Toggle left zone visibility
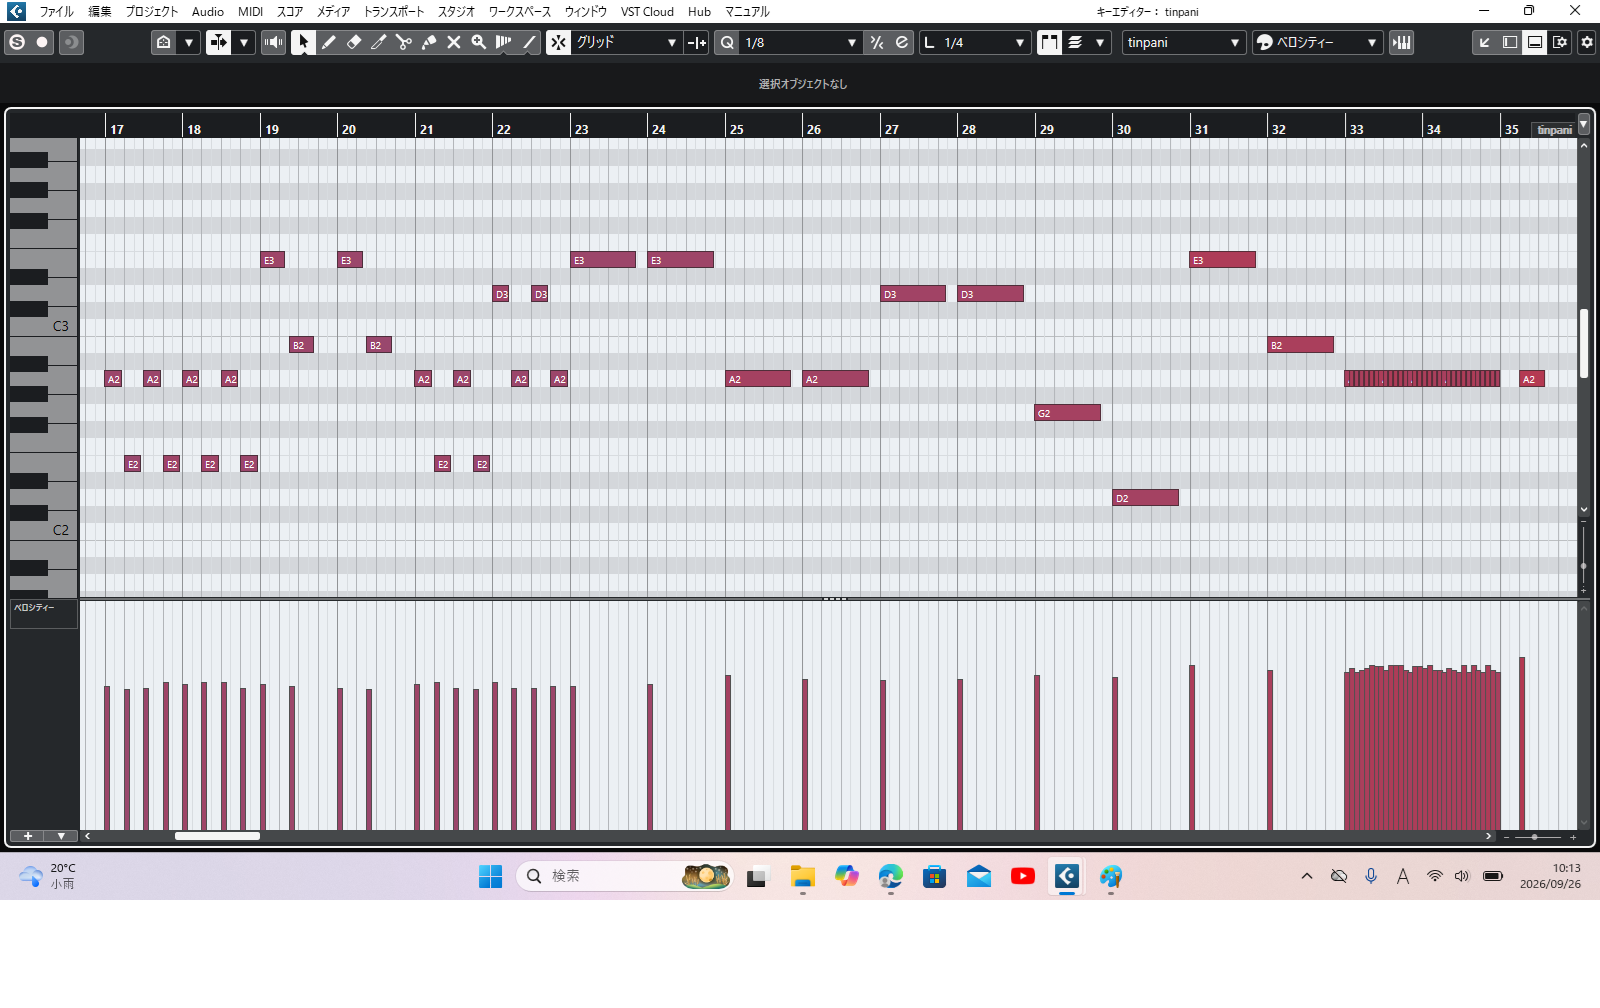 pos(1510,42)
